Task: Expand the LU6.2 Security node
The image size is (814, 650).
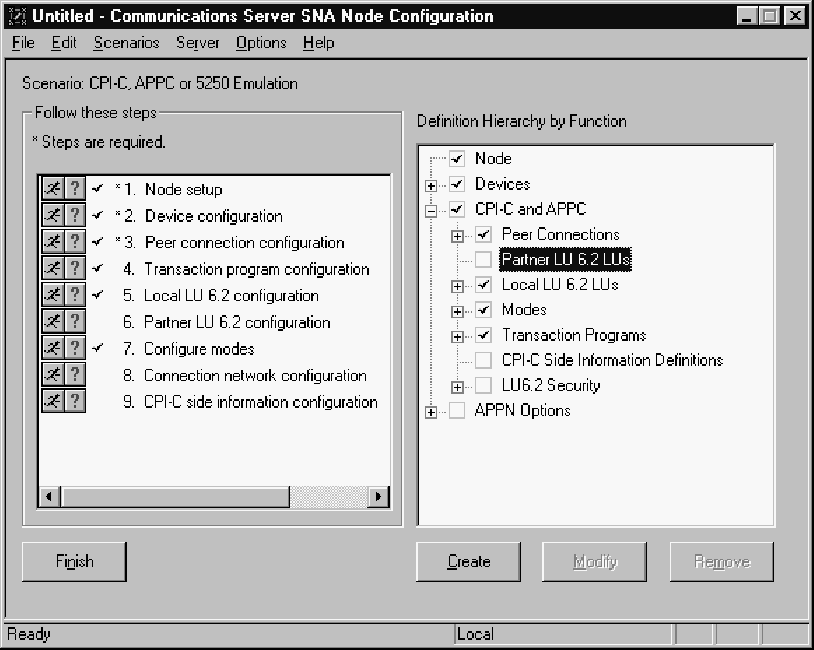Action: point(457,387)
